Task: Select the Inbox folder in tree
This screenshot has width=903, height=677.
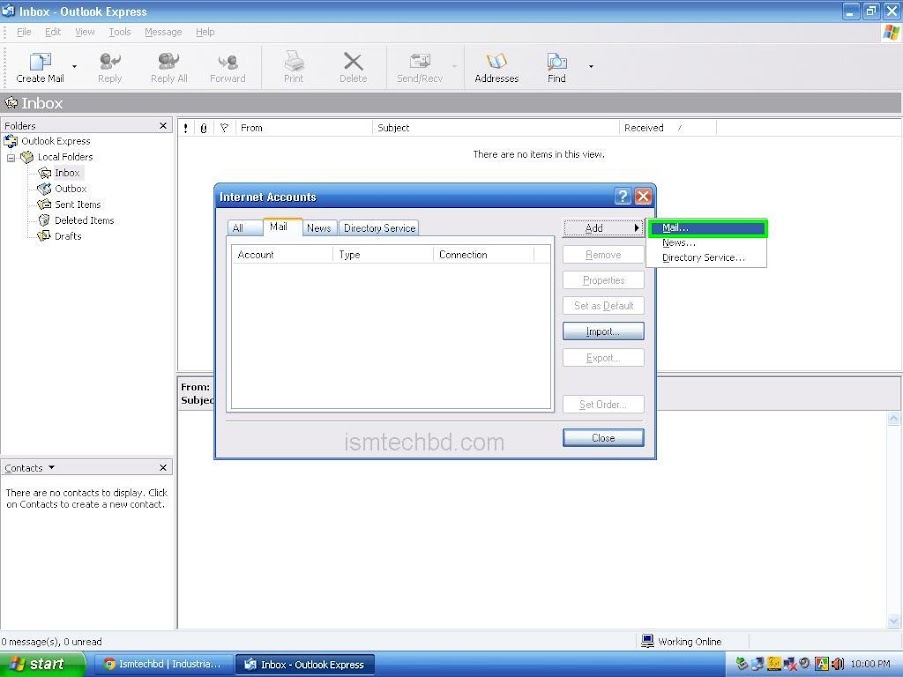Action: (x=67, y=173)
